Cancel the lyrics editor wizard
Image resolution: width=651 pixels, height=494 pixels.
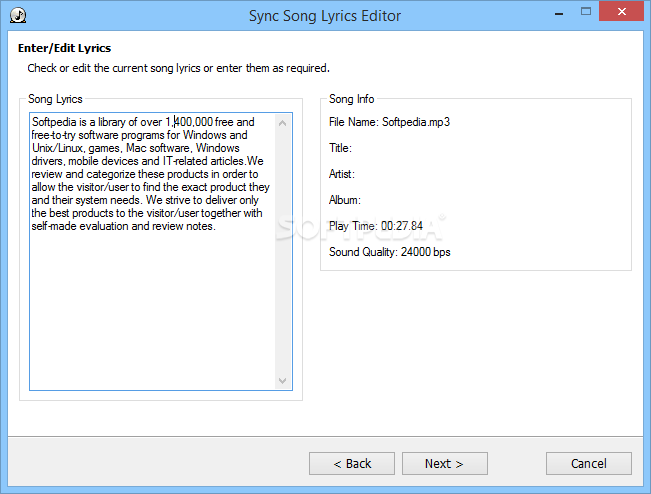(589, 463)
